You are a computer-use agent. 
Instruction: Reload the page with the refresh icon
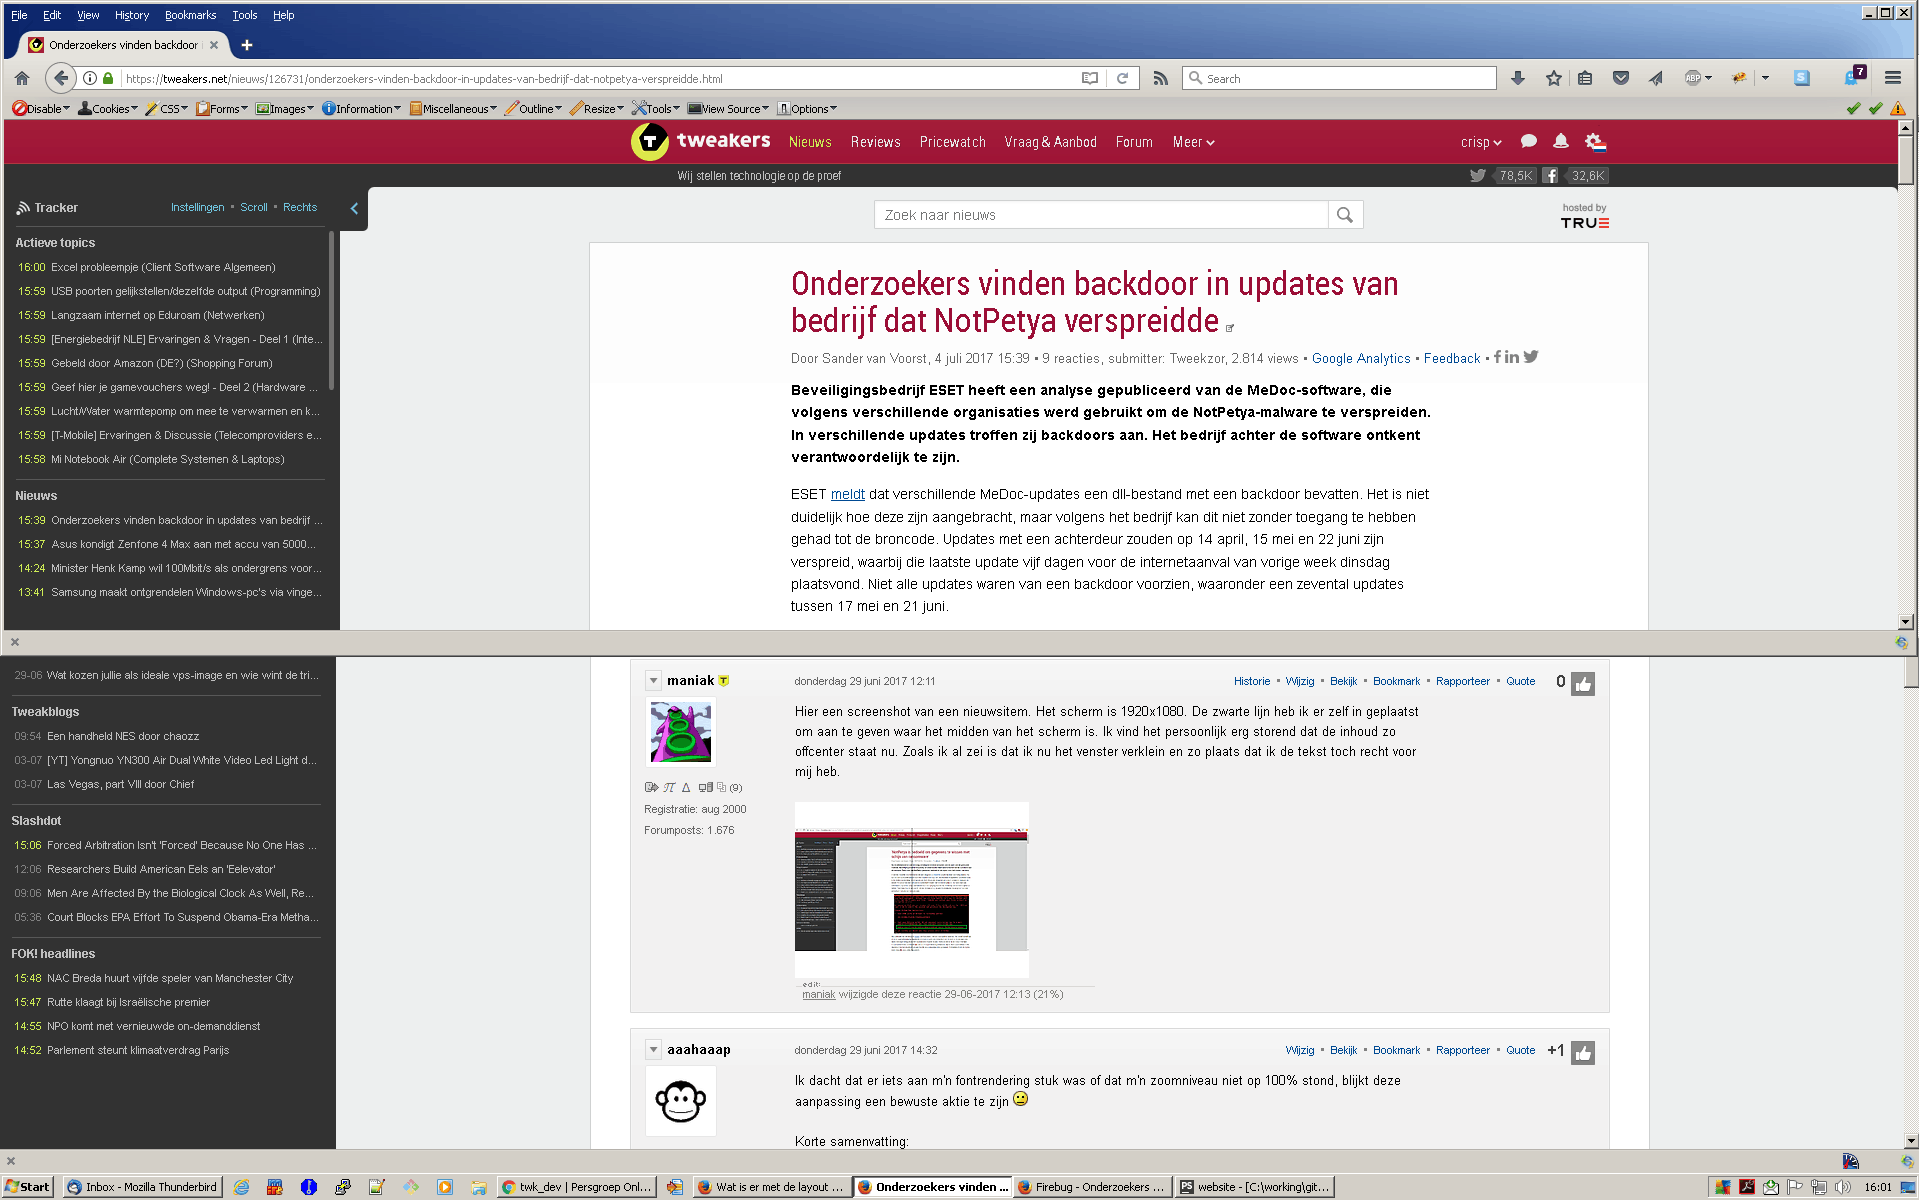point(1122,78)
